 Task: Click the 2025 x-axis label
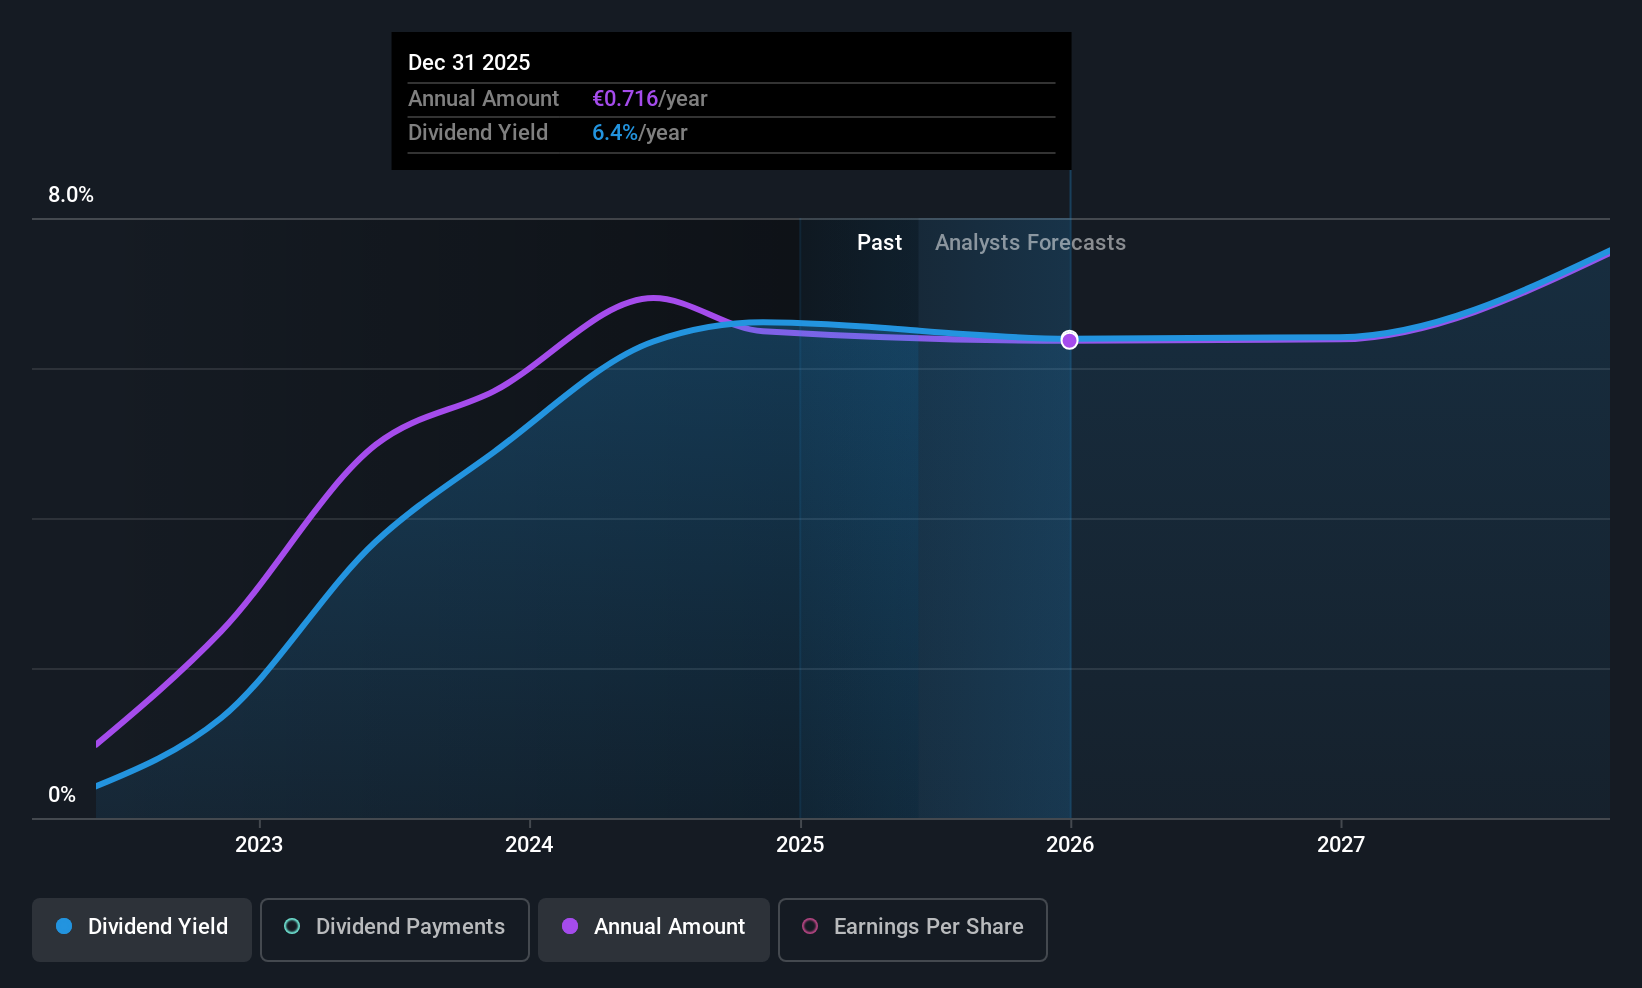[x=800, y=844]
